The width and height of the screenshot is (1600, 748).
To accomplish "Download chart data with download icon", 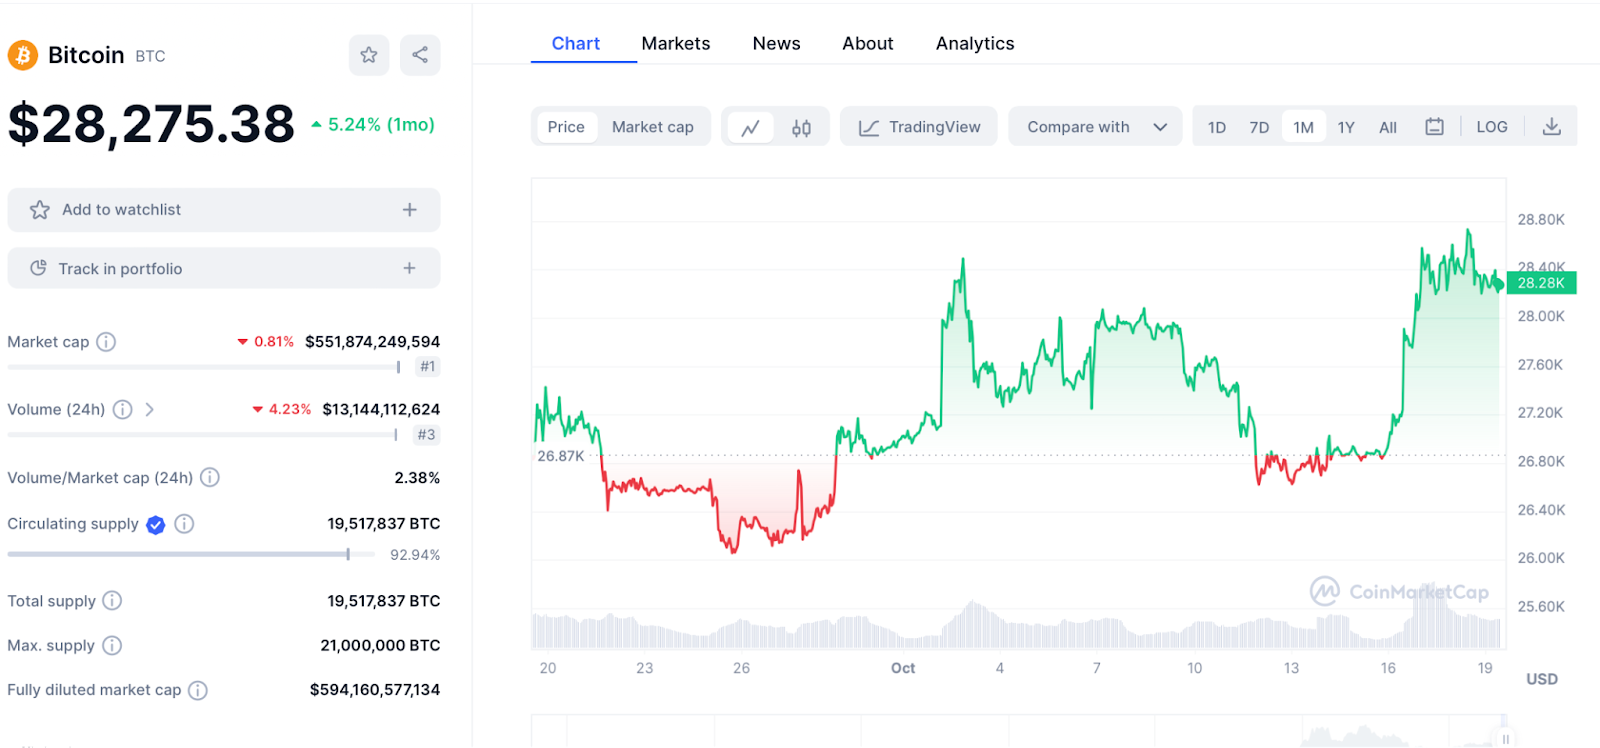I will click(x=1551, y=127).
